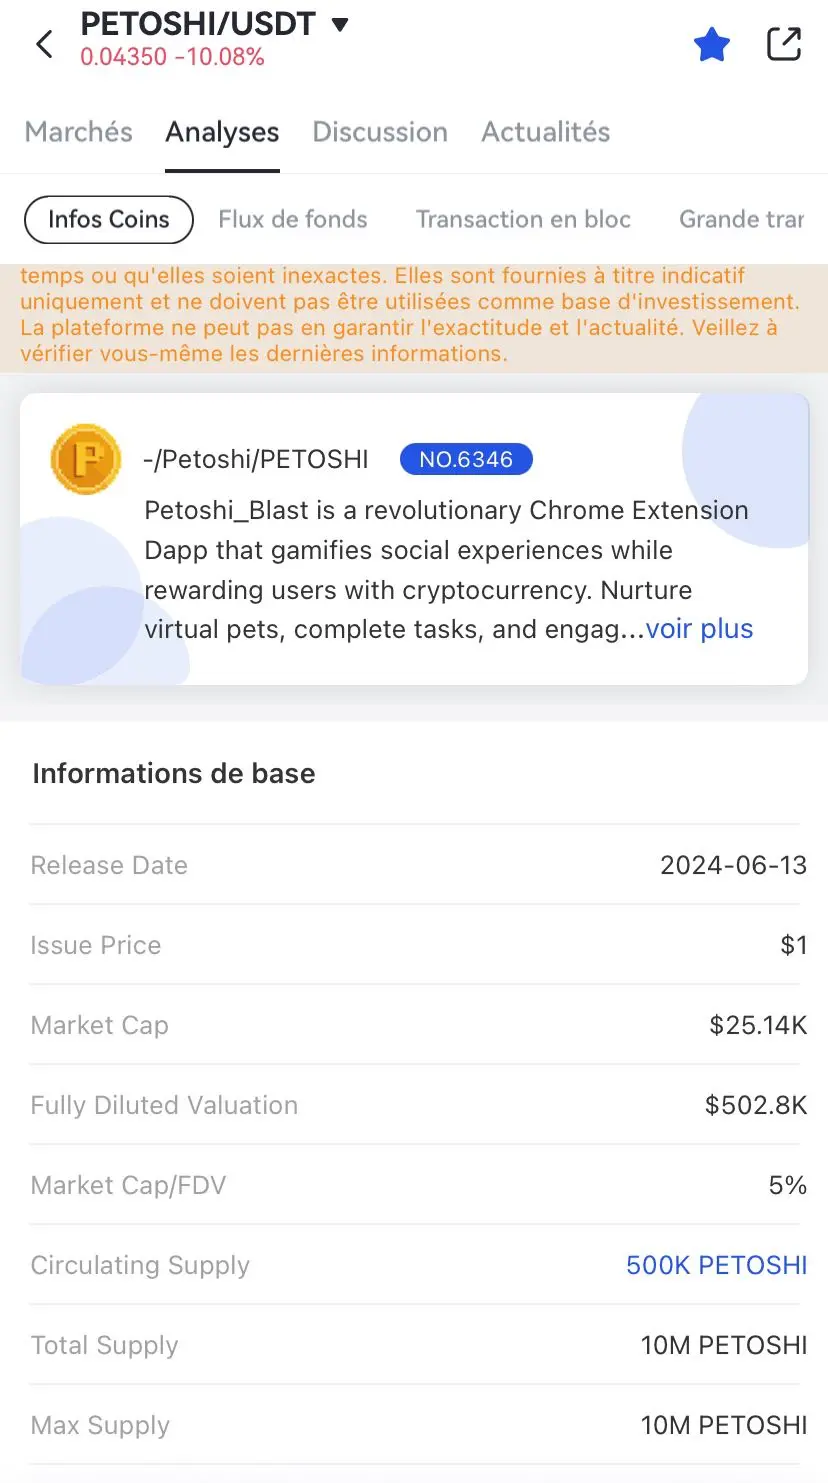This screenshot has height=1483, width=828.
Task: Select the Analyses tab
Action: click(222, 132)
